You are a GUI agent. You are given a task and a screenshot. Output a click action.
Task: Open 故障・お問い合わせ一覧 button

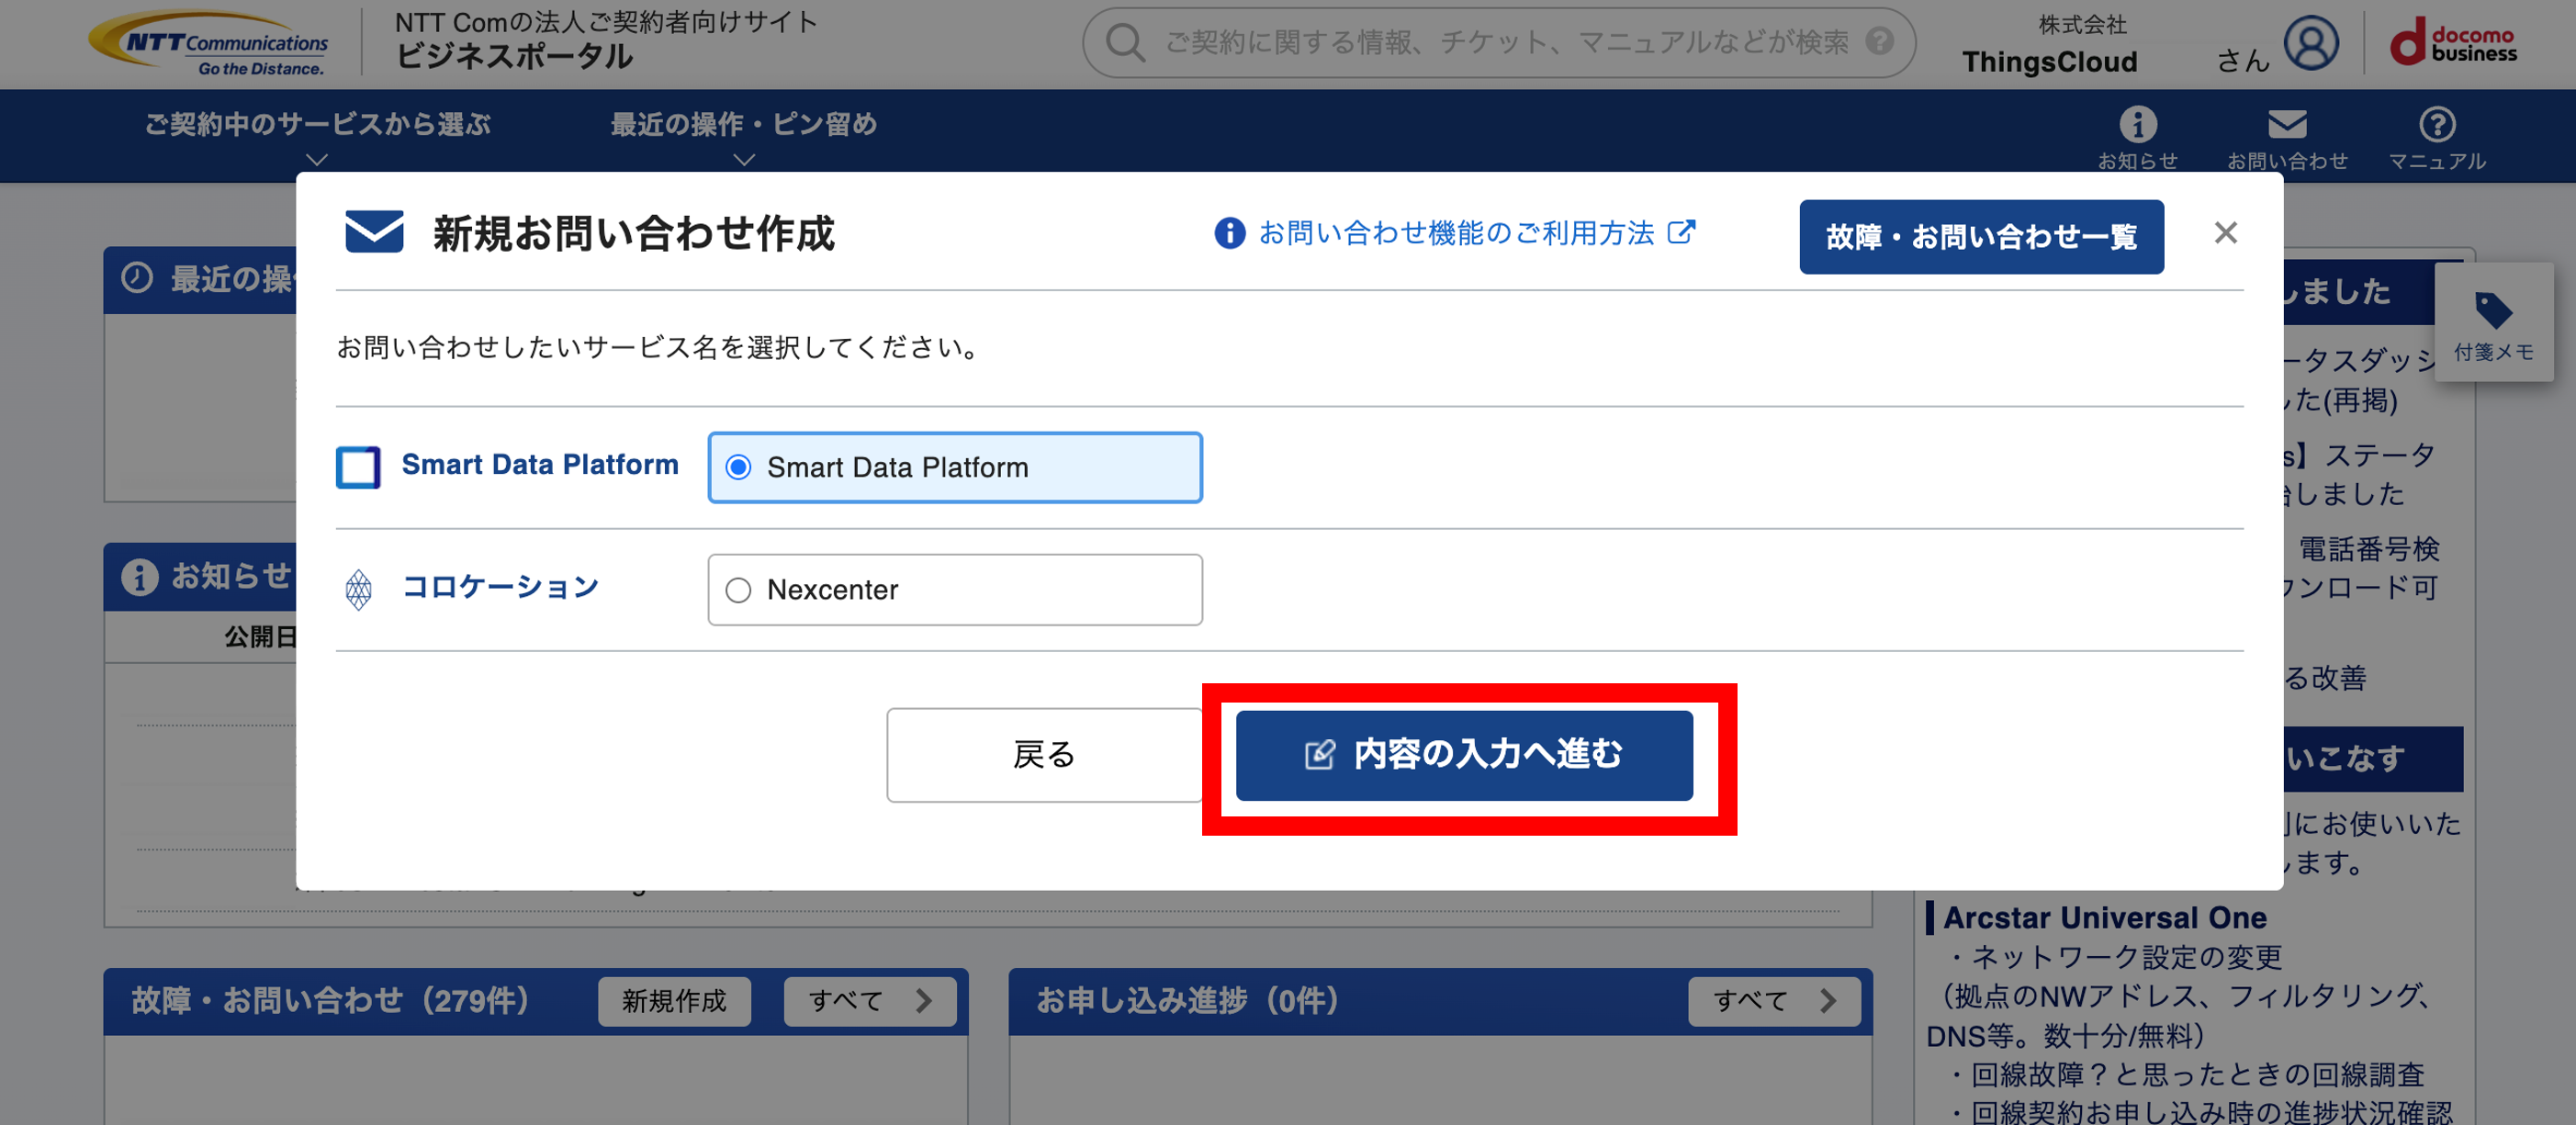[x=1981, y=237]
